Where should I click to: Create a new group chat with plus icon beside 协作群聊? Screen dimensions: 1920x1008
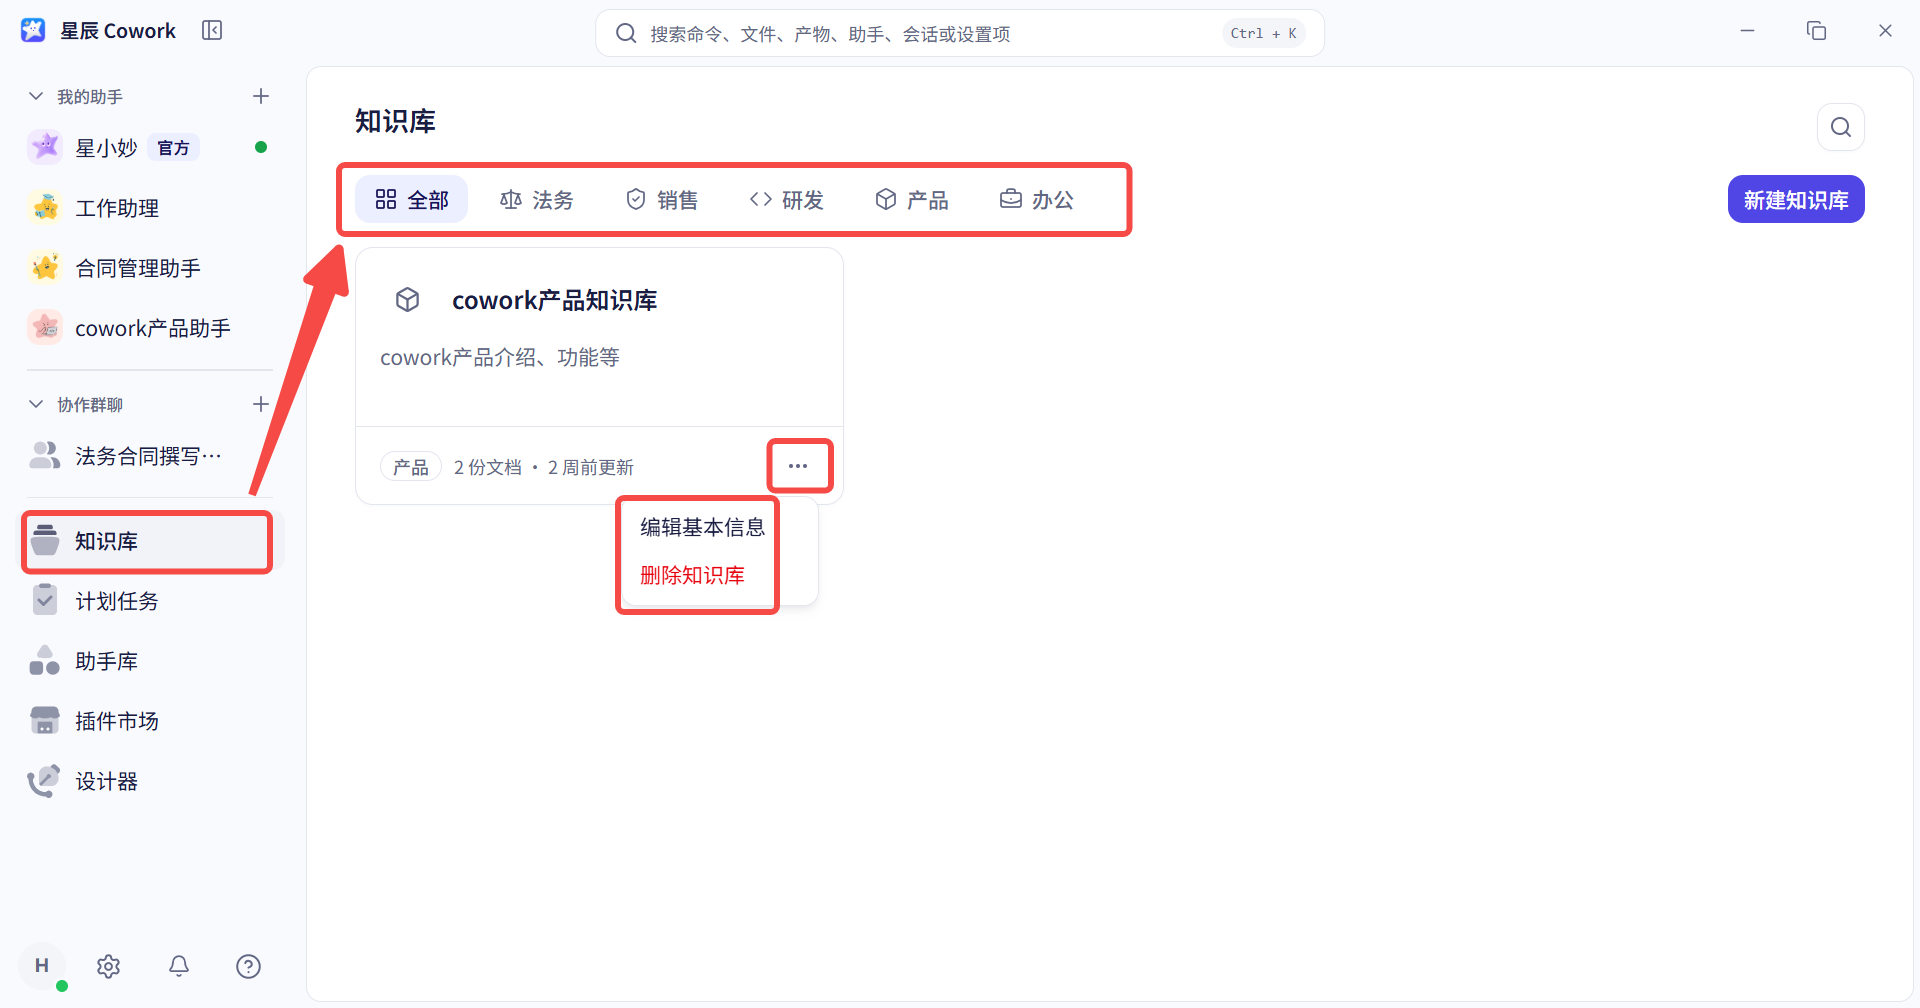click(261, 404)
